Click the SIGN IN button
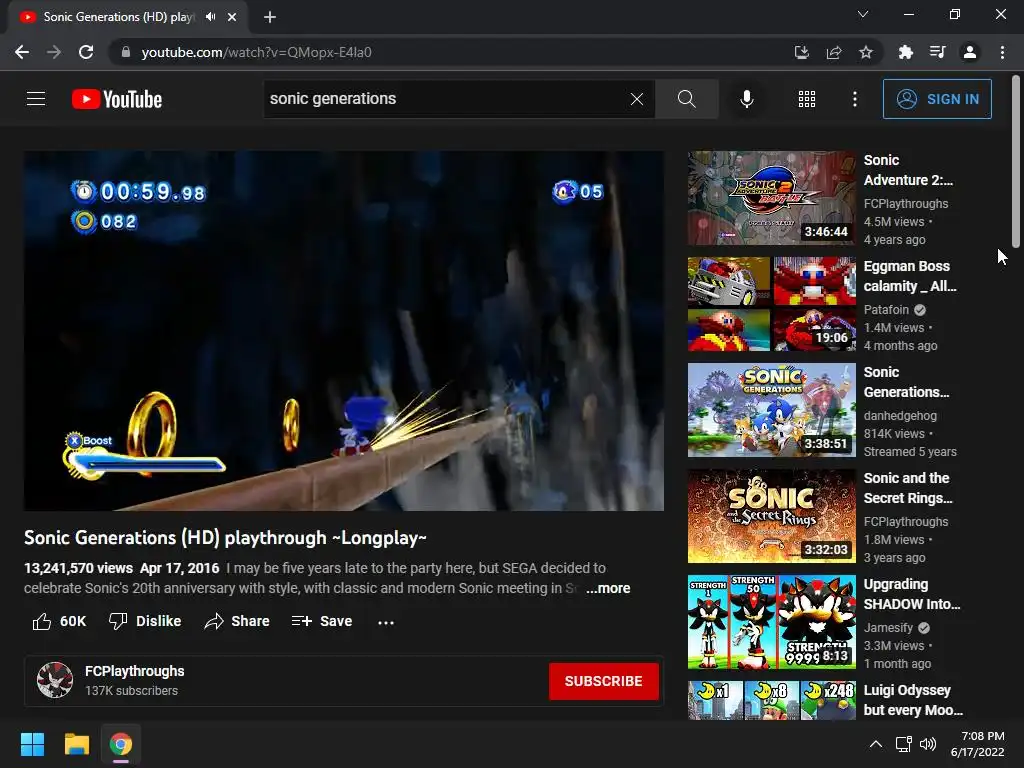 937,99
